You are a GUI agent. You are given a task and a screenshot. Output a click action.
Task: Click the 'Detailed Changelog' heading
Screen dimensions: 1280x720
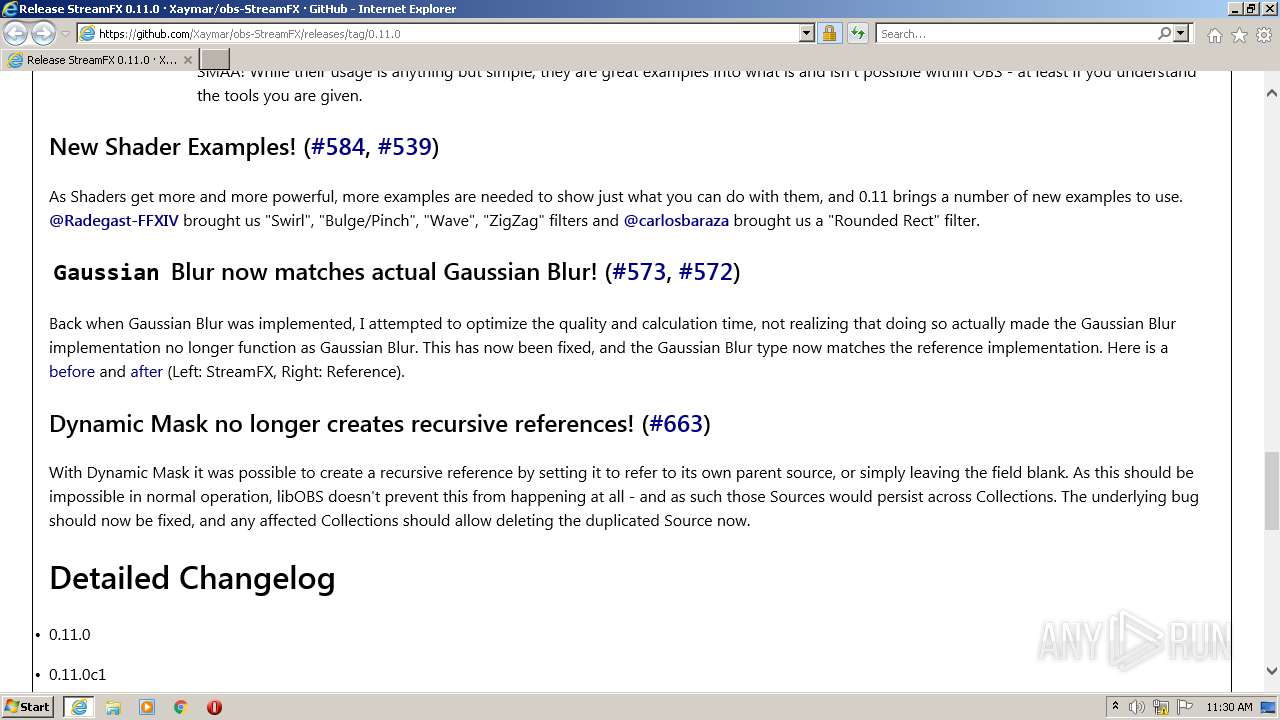pyautogui.click(x=192, y=578)
